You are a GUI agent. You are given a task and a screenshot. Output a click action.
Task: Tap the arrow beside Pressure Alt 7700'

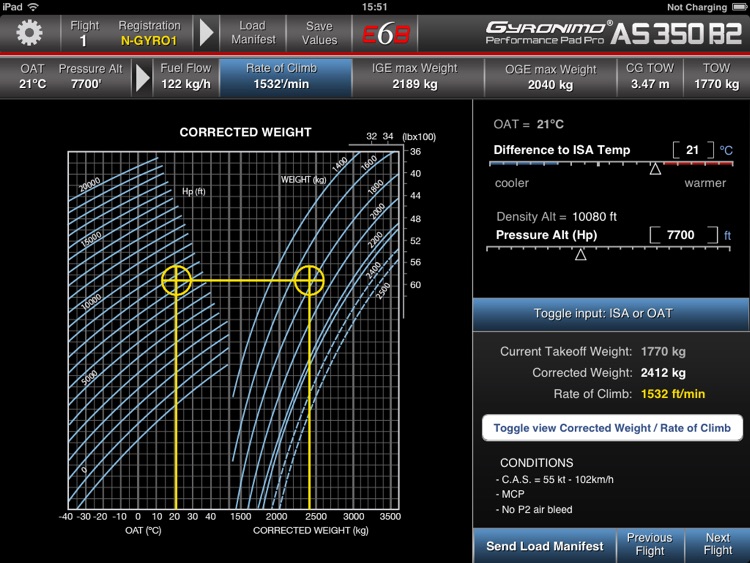[x=143, y=77]
